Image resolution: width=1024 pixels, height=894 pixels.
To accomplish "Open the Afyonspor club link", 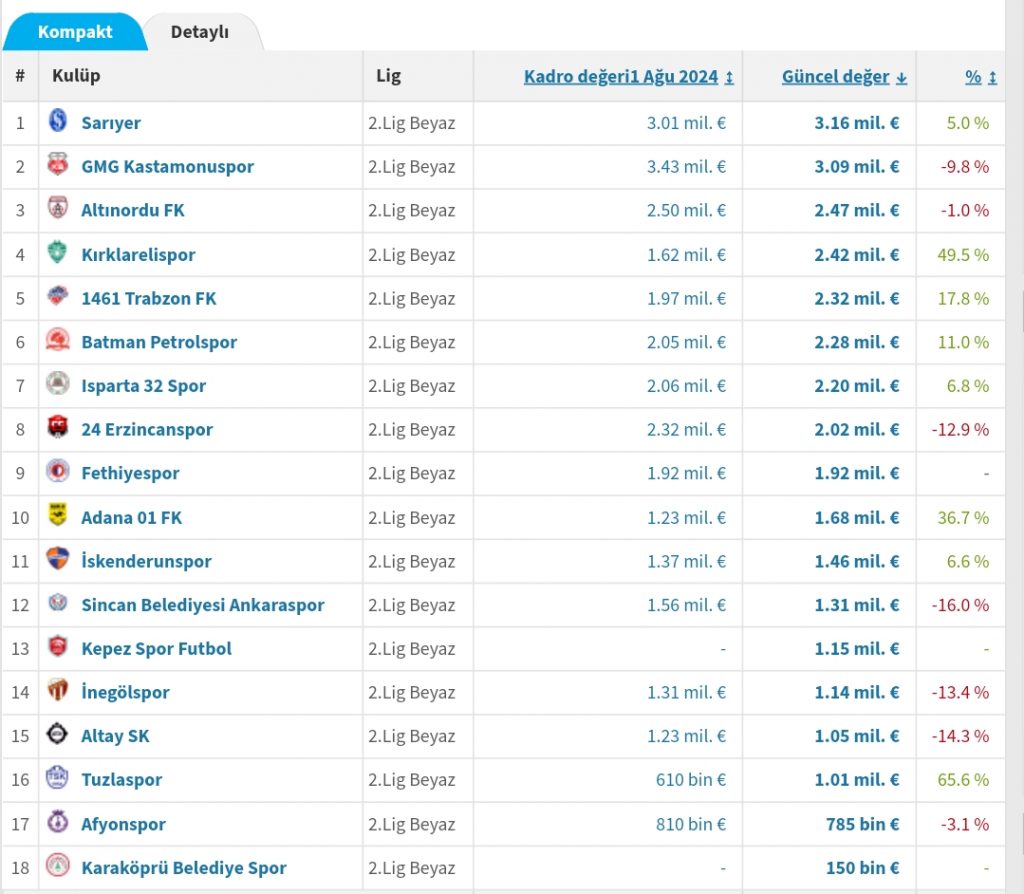I will click(123, 825).
